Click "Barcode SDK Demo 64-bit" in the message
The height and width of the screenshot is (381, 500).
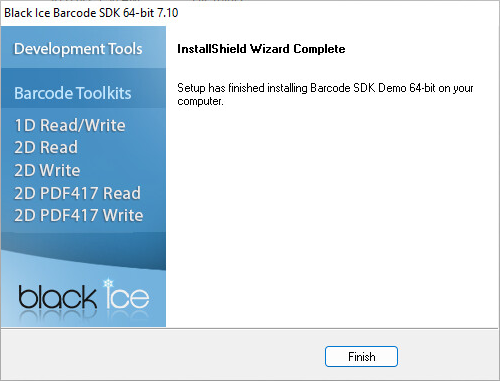373,88
